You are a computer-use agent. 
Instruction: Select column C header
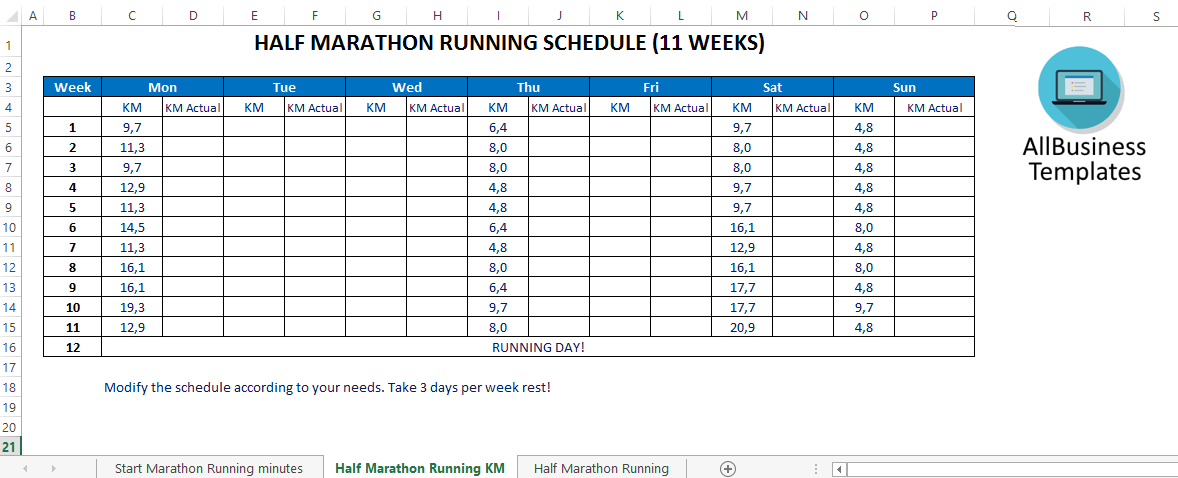pos(132,17)
